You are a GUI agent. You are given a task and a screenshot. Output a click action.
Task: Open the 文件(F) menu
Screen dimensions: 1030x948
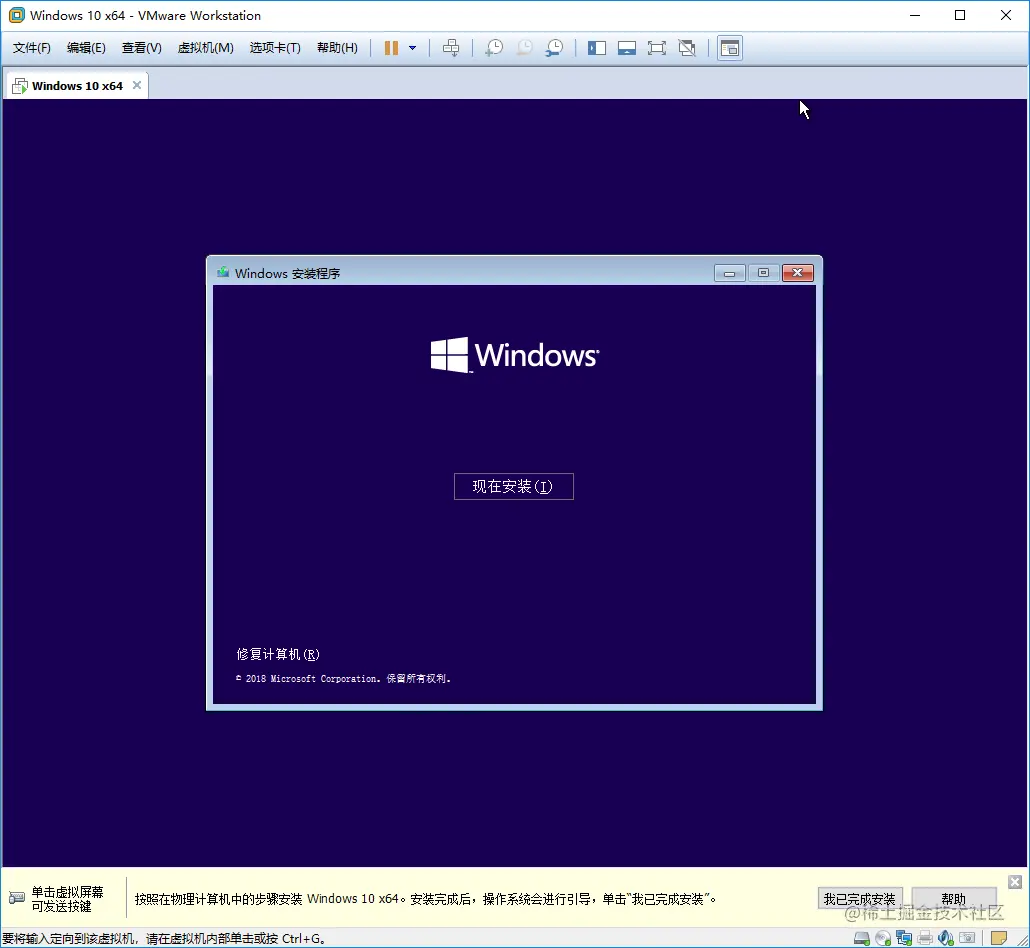pyautogui.click(x=32, y=48)
